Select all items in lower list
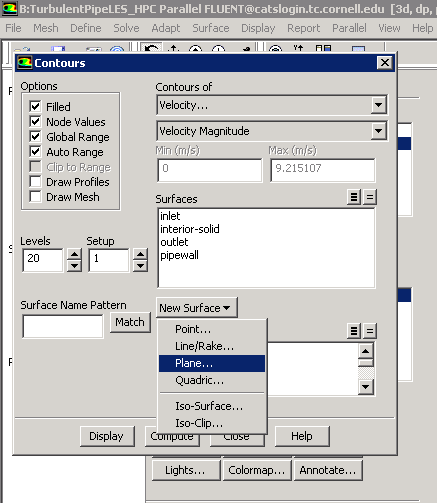Image resolution: width=437 pixels, height=503 pixels. pos(354,331)
